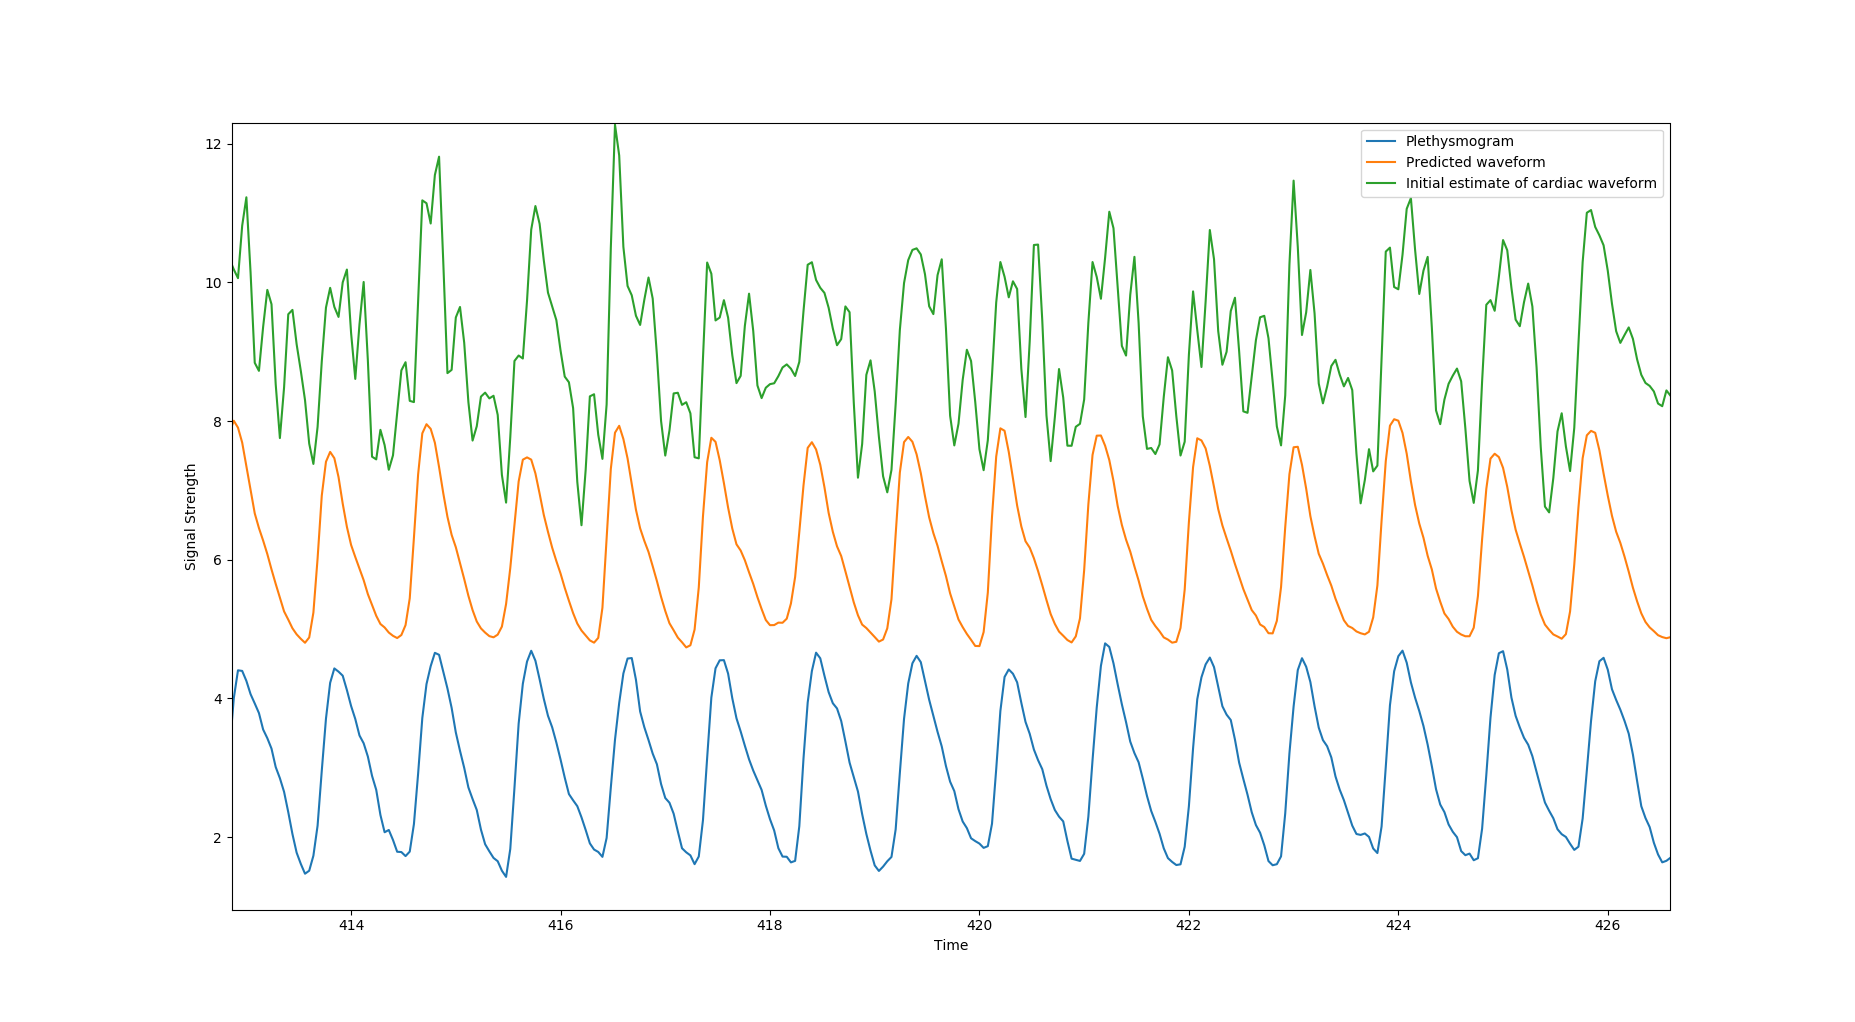Click the Predicted waveform legend label
The height and width of the screenshot is (1022, 1855).
pyautogui.click(x=1475, y=163)
